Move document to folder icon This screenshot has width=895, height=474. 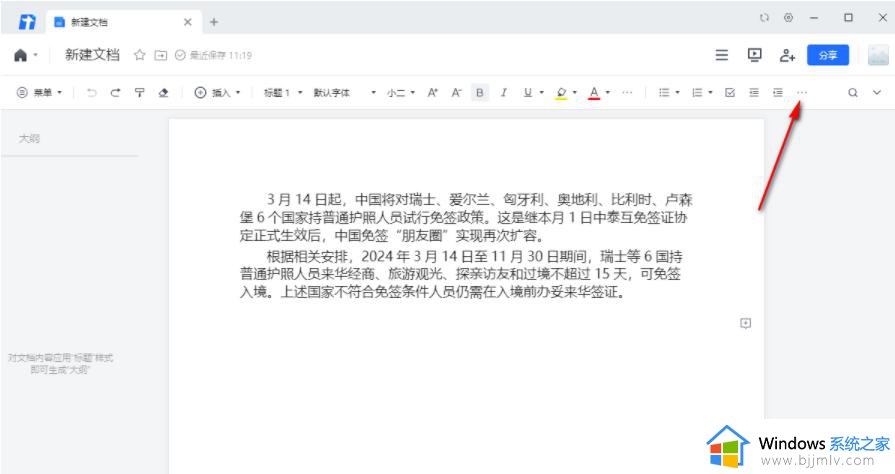pyautogui.click(x=161, y=55)
